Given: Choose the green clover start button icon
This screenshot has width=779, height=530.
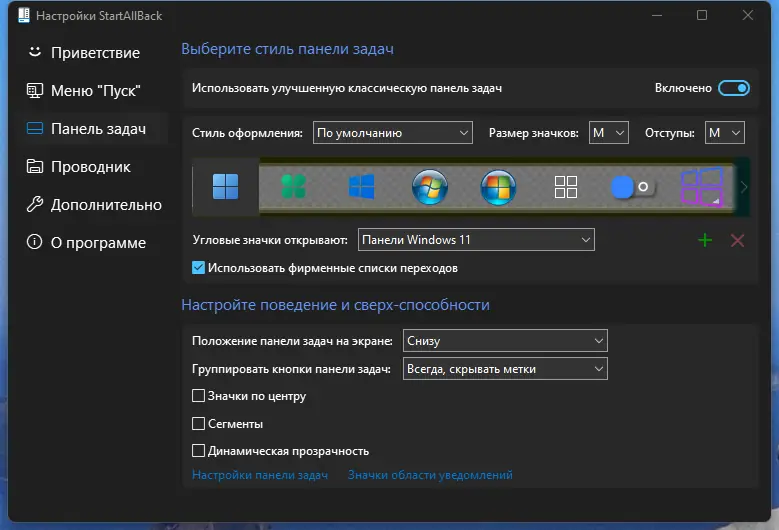Looking at the screenshot, I should point(293,187).
